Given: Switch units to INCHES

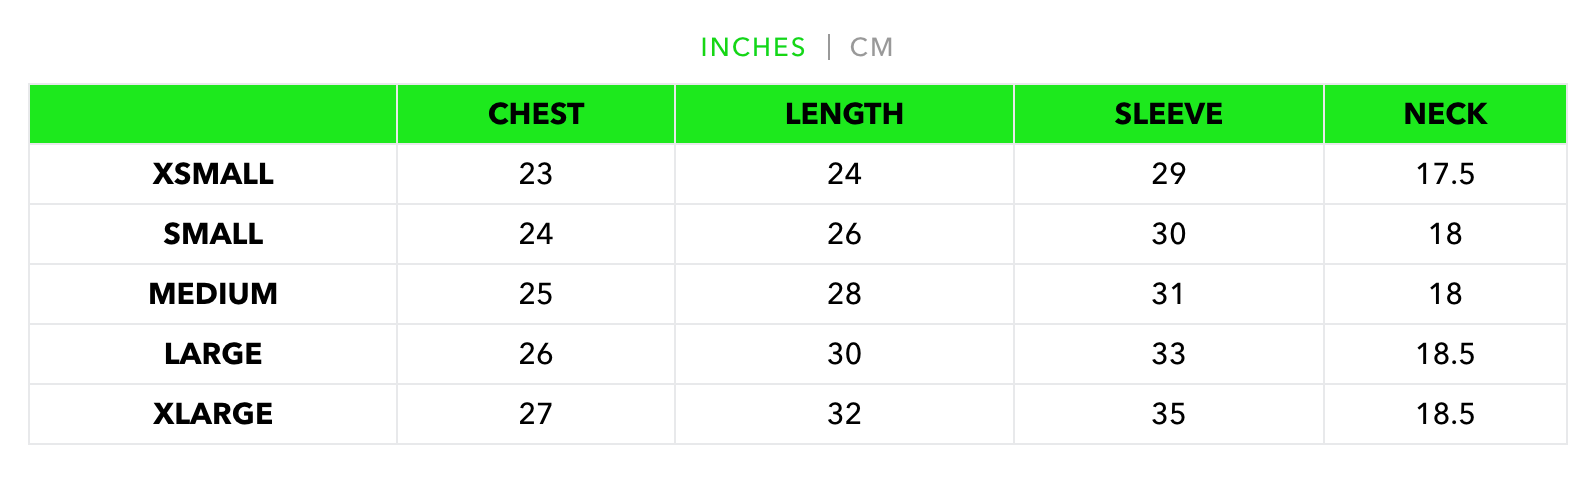Looking at the screenshot, I should [x=752, y=47].
